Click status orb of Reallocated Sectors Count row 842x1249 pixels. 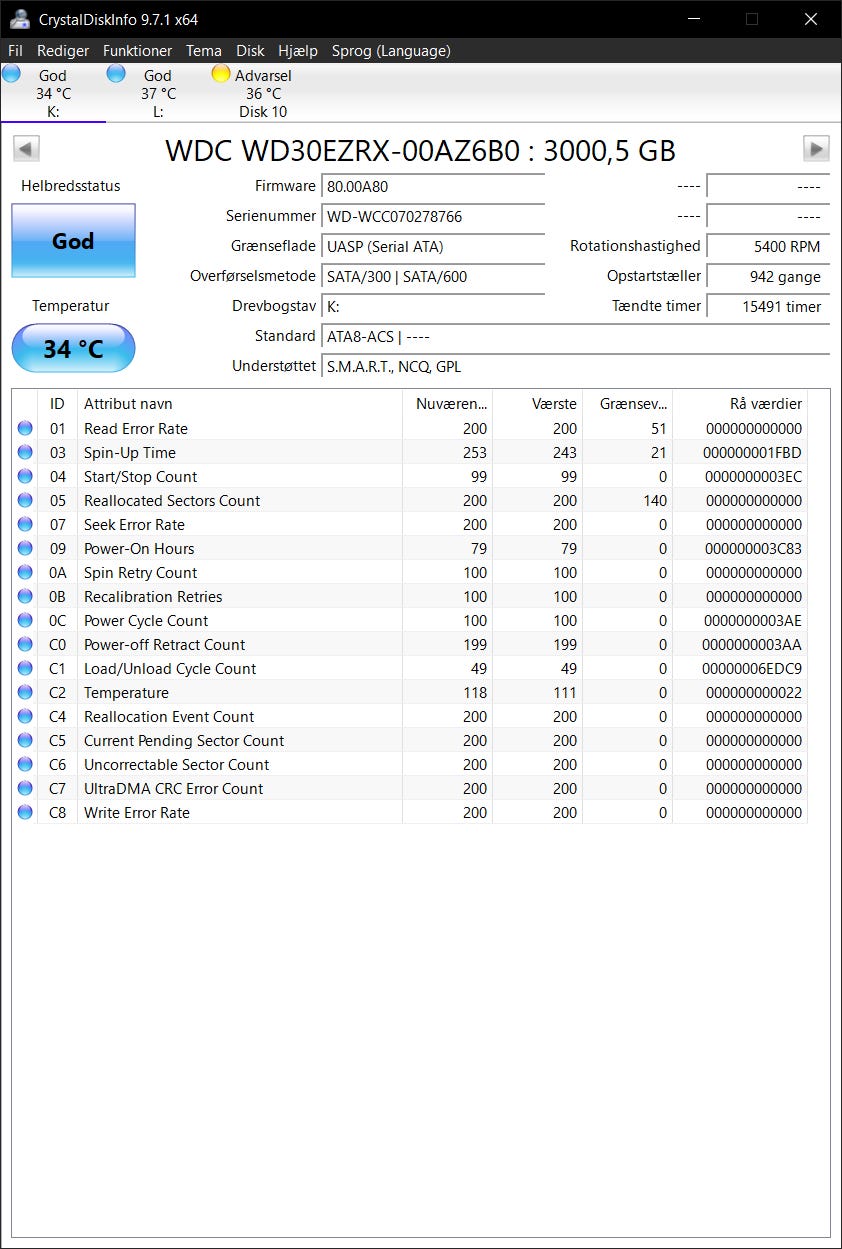[x=25, y=501]
